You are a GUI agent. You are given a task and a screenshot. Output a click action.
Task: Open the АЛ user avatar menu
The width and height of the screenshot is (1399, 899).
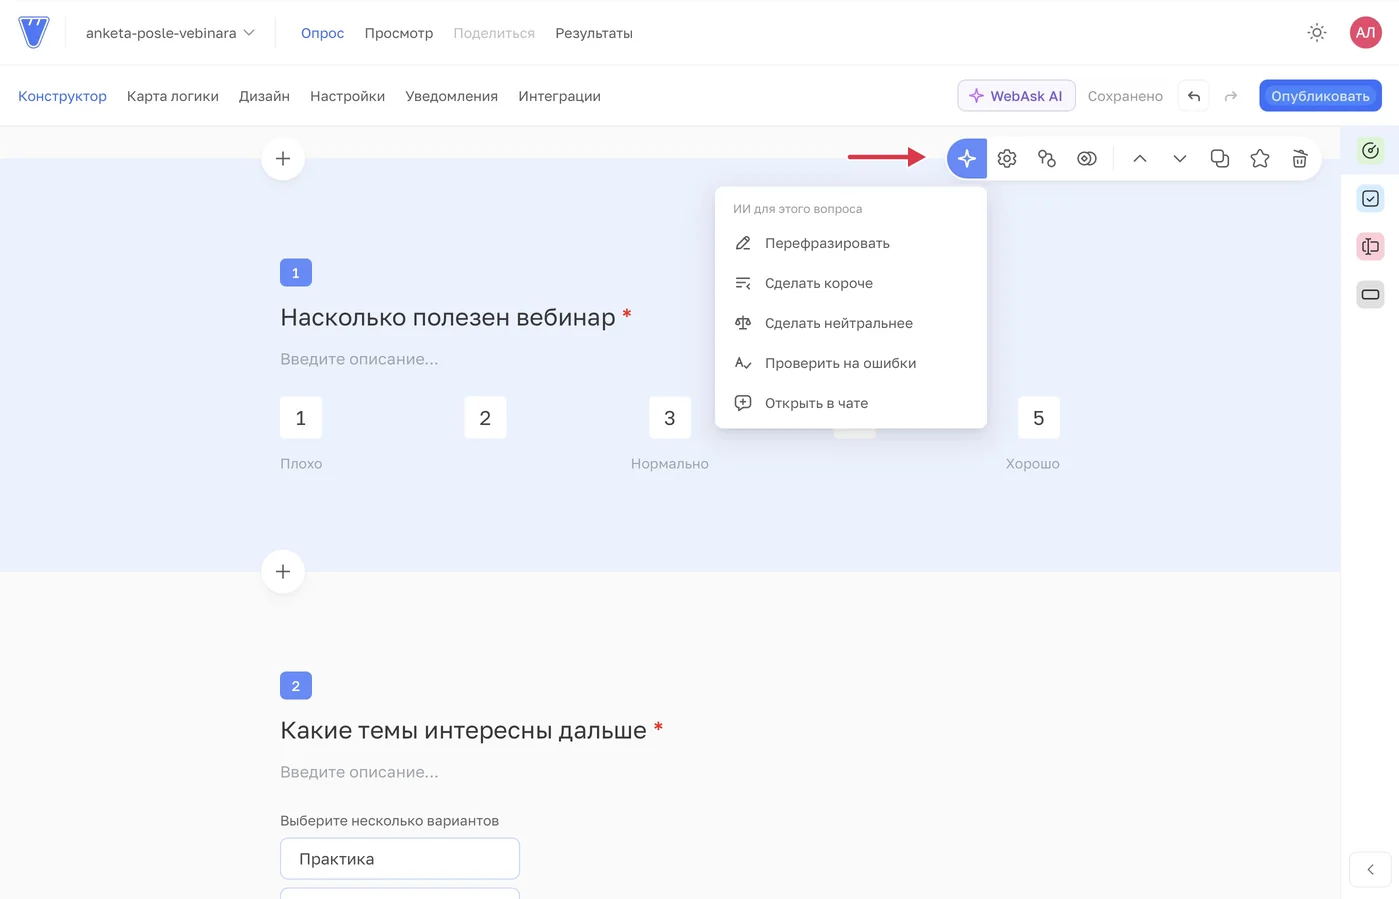coord(1365,33)
